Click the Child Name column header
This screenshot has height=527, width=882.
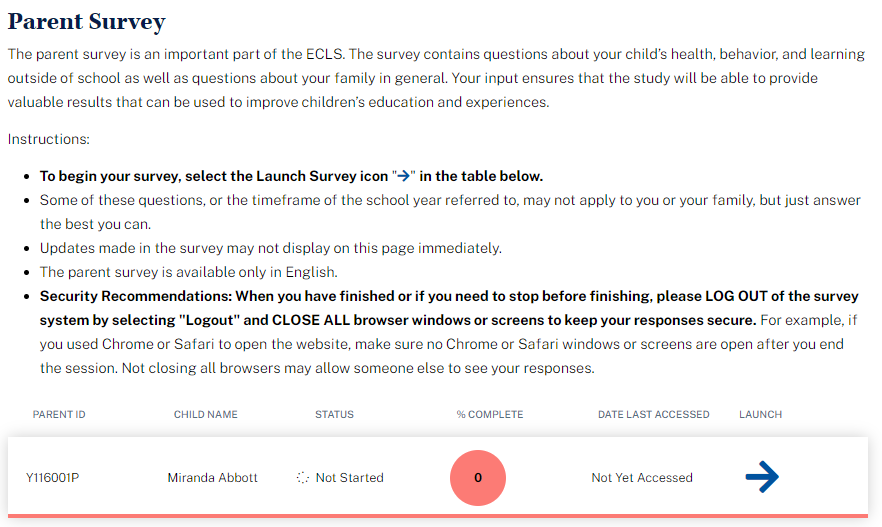[206, 414]
